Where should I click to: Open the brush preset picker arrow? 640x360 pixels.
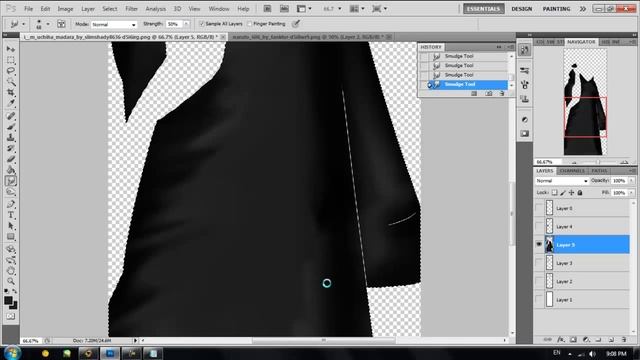click(48, 24)
